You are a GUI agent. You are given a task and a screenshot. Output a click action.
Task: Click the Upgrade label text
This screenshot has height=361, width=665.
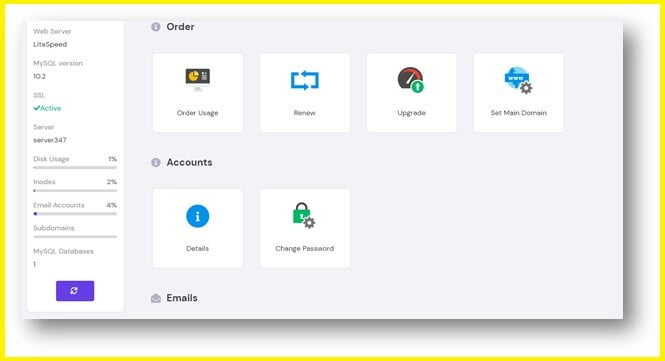pos(411,113)
